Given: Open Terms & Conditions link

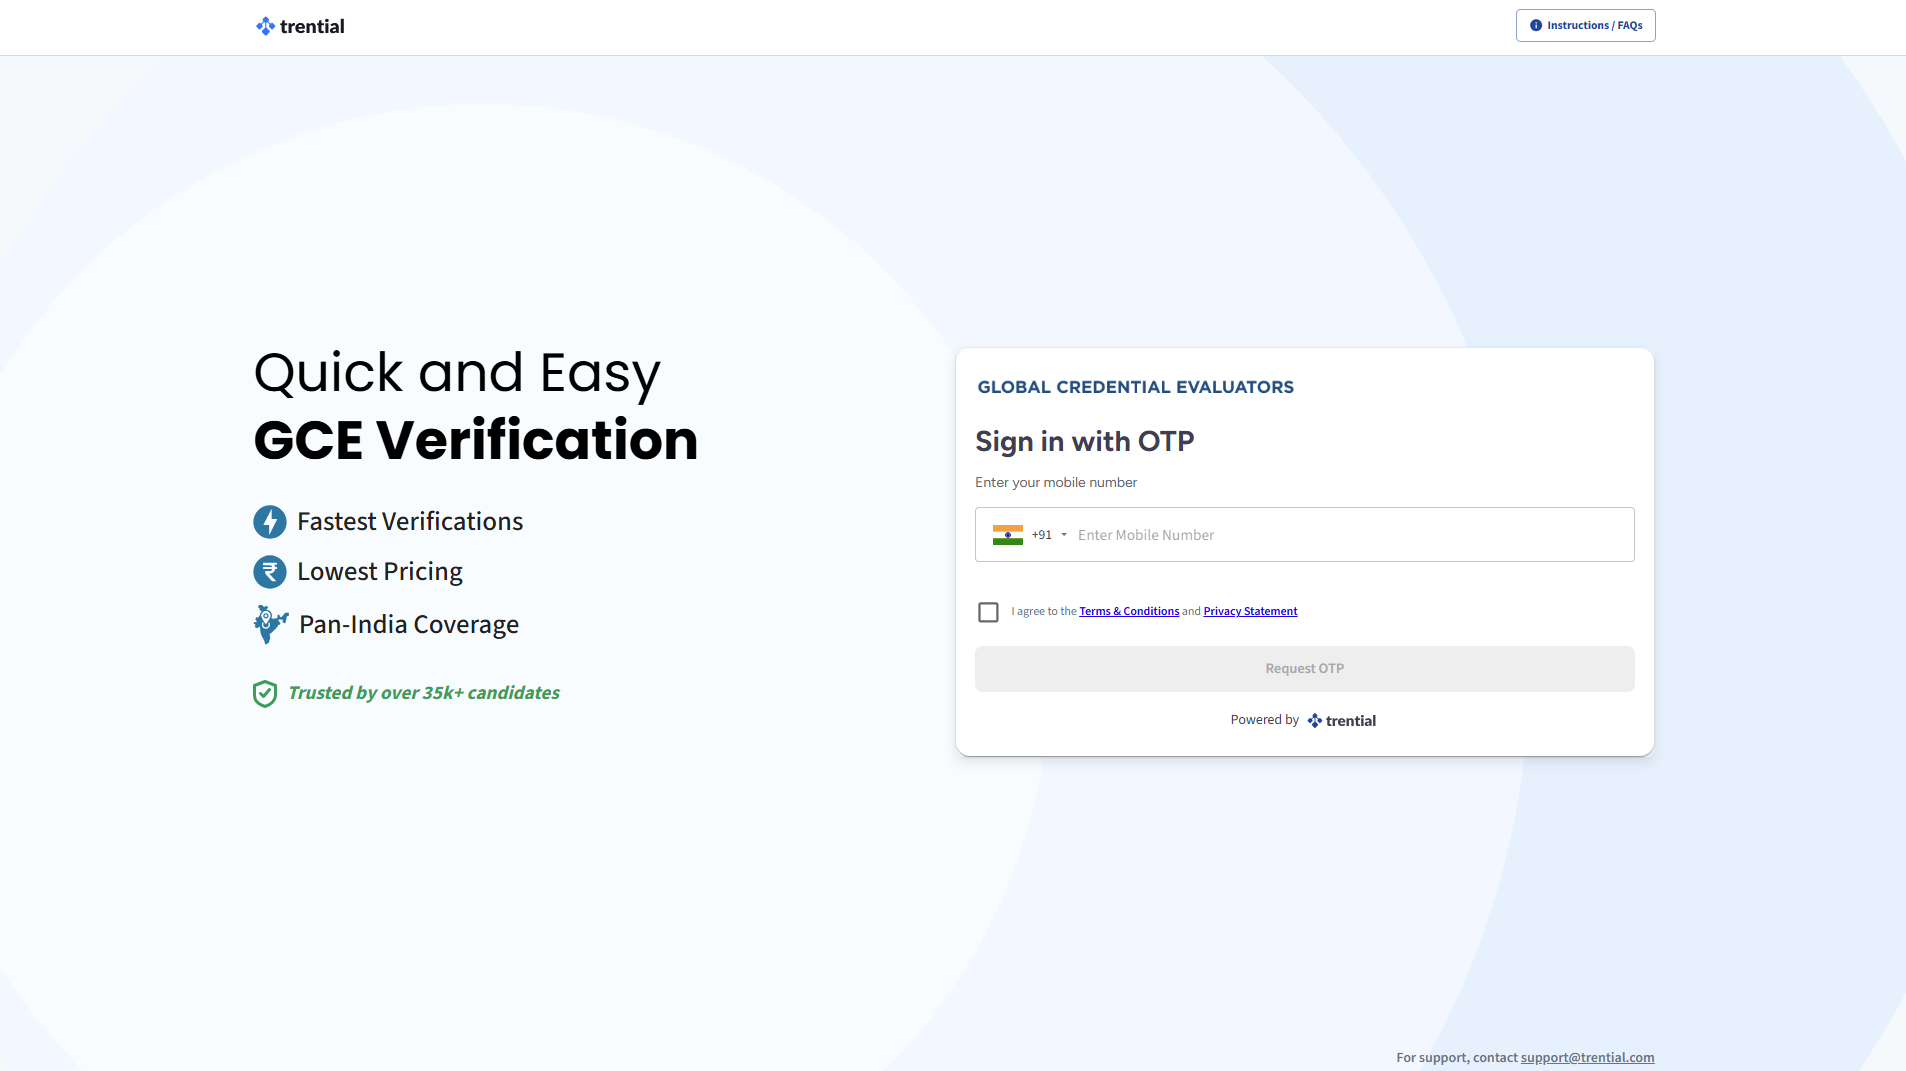Looking at the screenshot, I should click(1129, 611).
